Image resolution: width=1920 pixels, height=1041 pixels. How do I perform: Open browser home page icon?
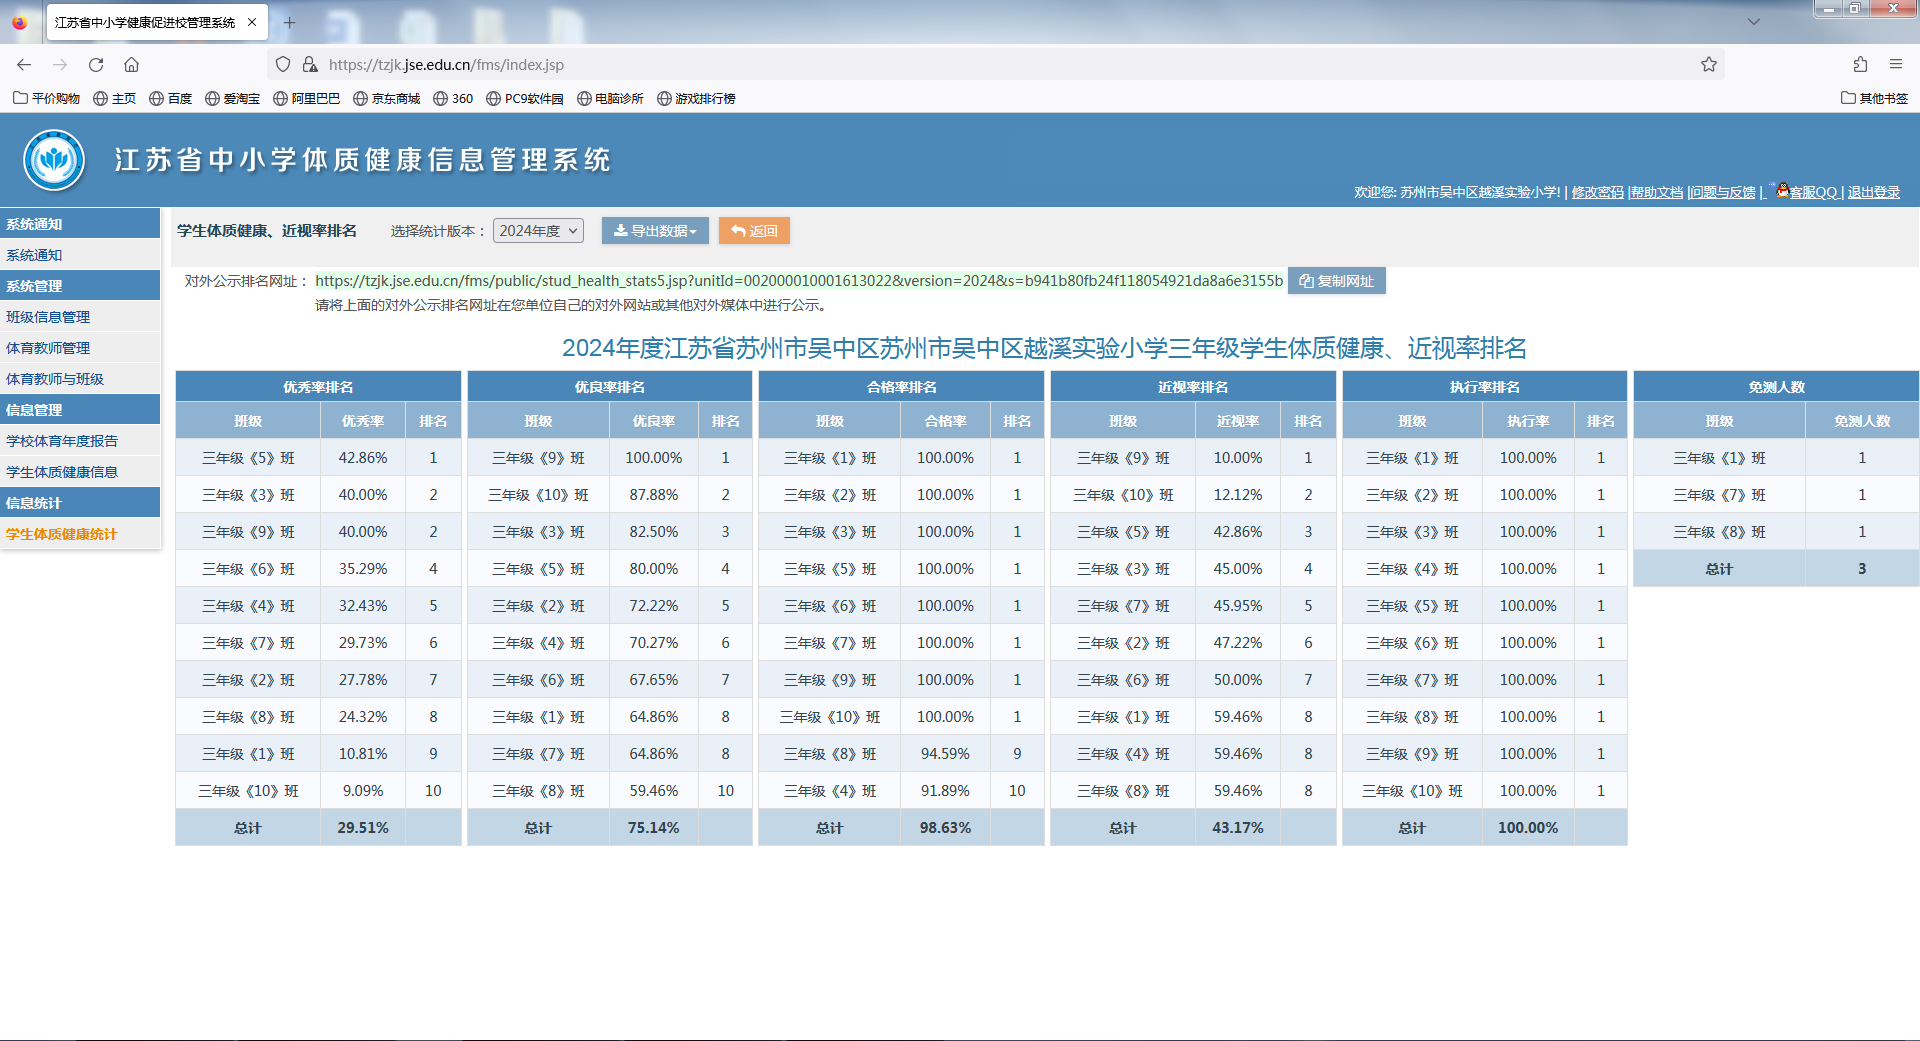click(x=131, y=64)
